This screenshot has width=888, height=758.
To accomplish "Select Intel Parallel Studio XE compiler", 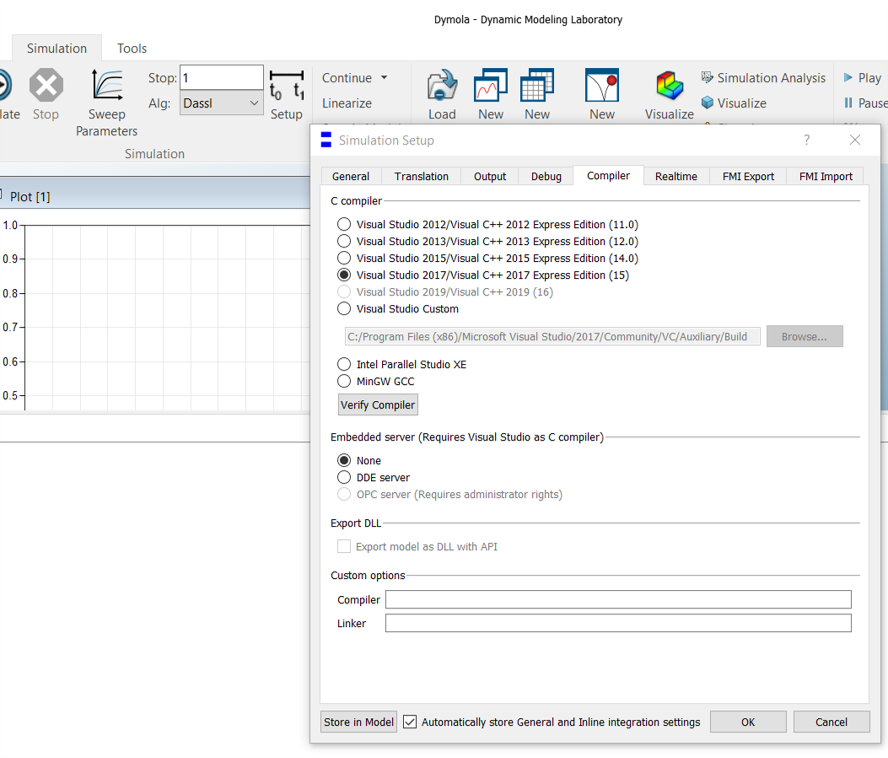I will (344, 364).
